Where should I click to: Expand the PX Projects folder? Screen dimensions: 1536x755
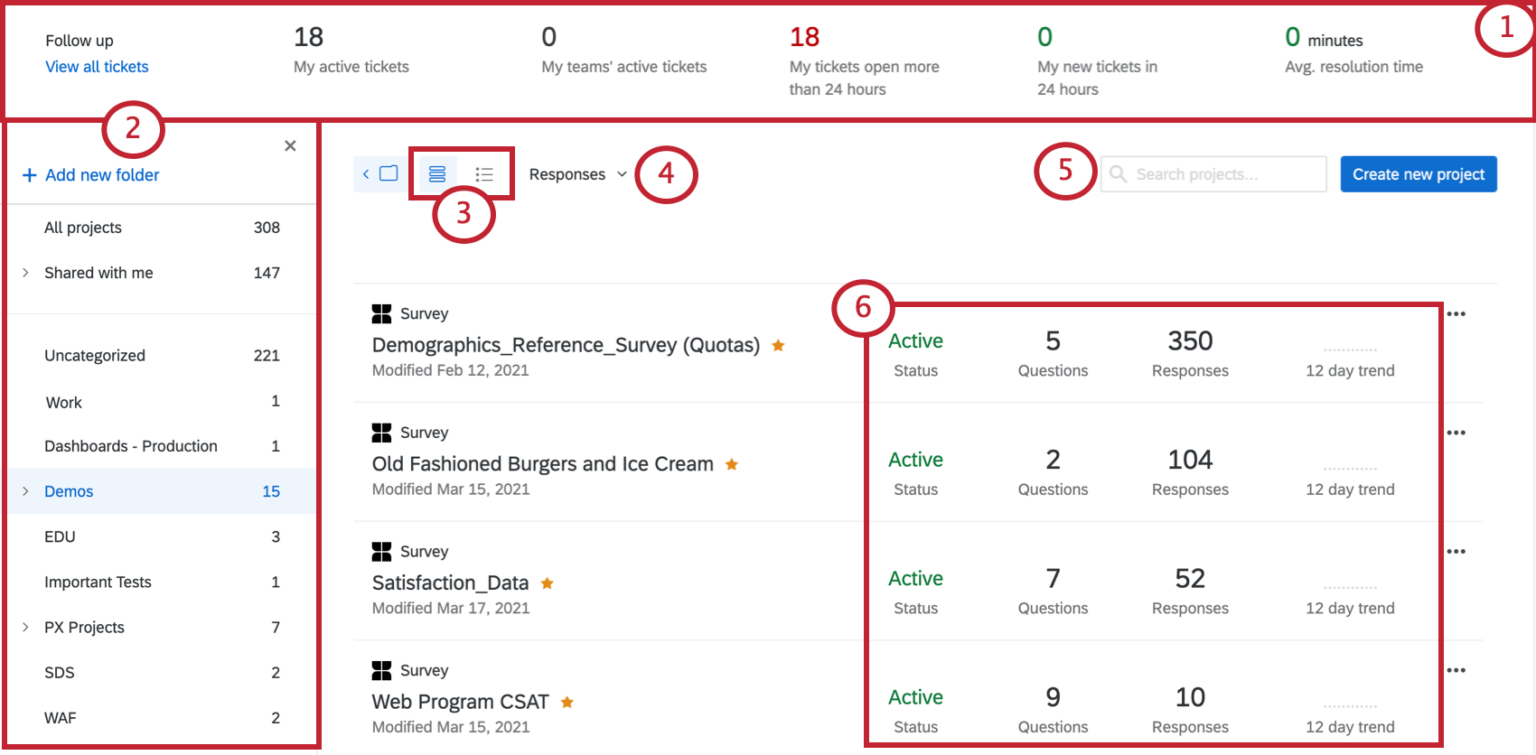(x=24, y=627)
